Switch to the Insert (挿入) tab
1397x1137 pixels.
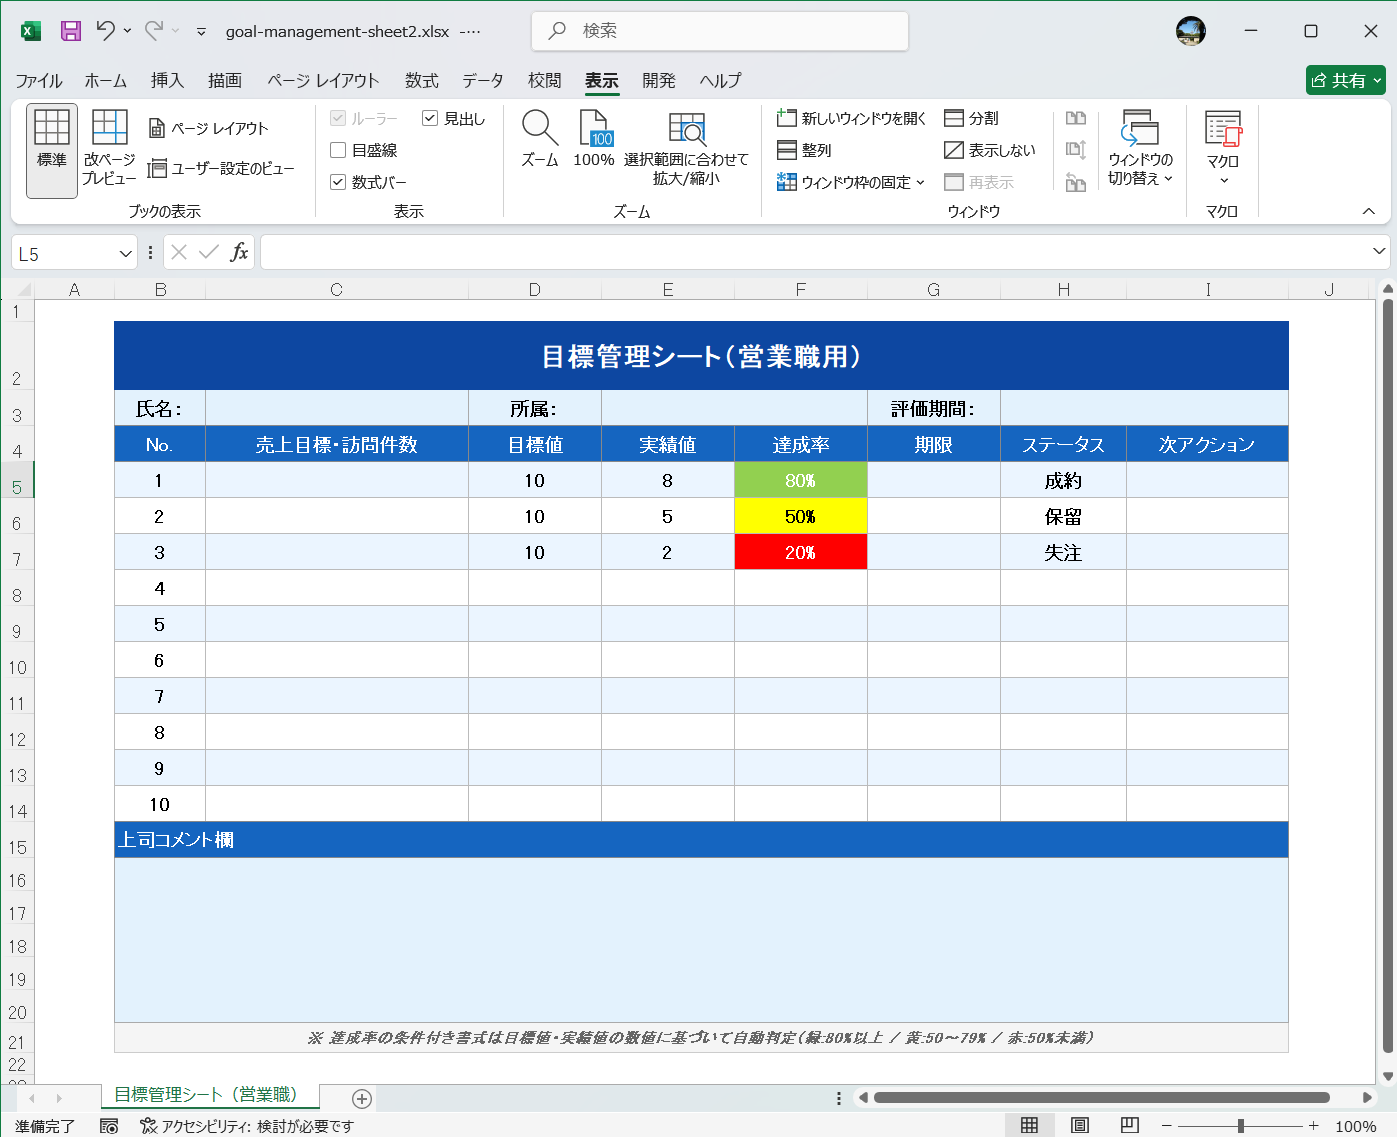coord(167,80)
